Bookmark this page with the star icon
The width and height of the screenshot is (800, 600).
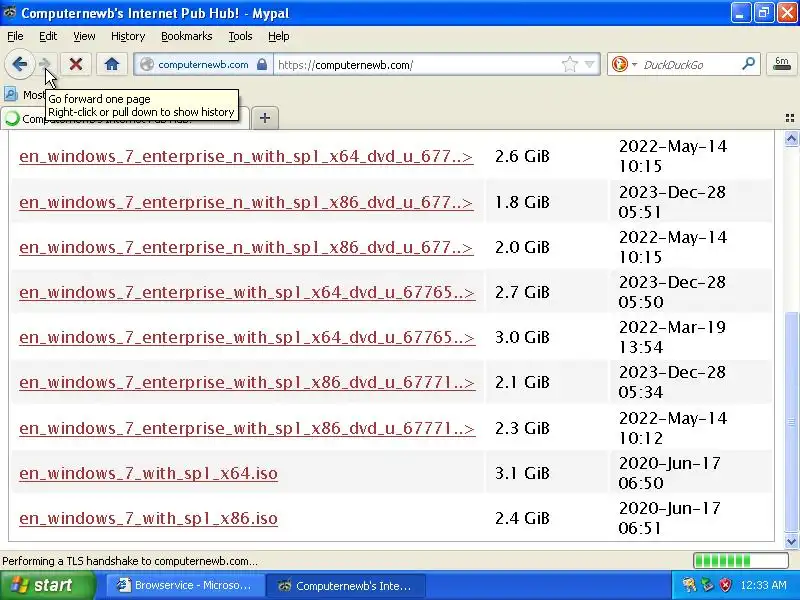pyautogui.click(x=569, y=65)
